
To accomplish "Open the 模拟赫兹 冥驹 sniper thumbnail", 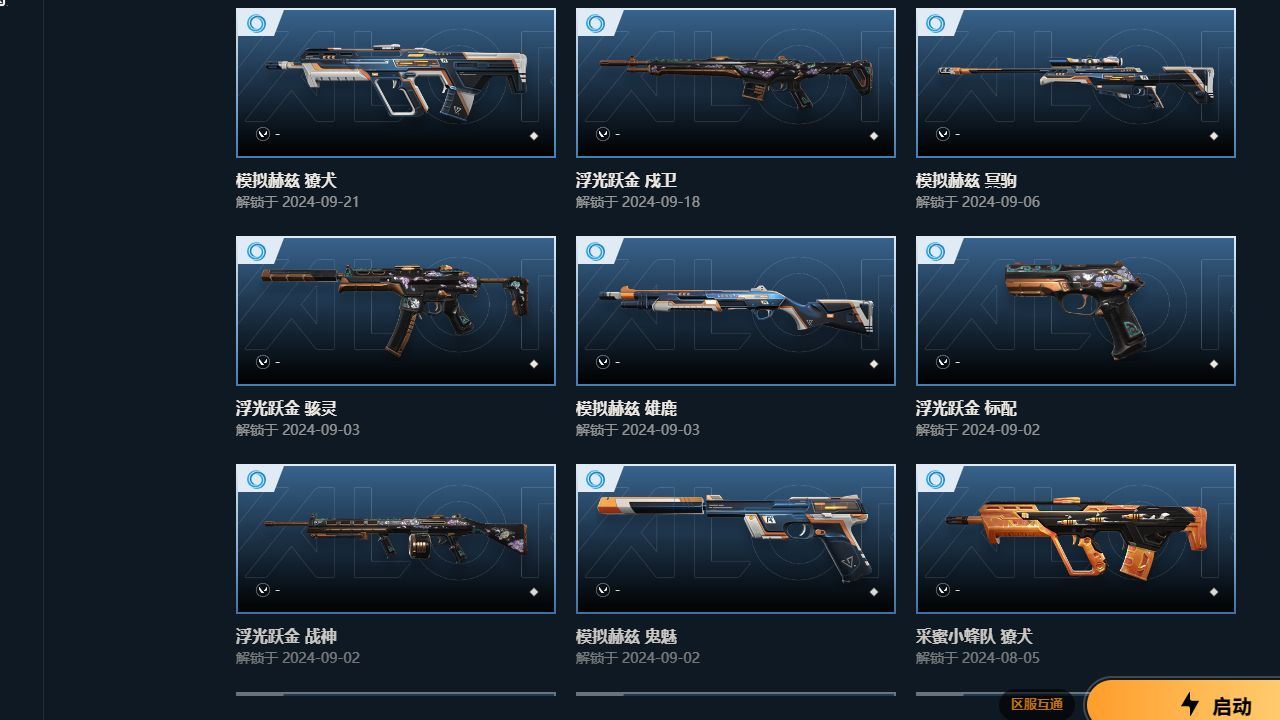I will [1076, 83].
